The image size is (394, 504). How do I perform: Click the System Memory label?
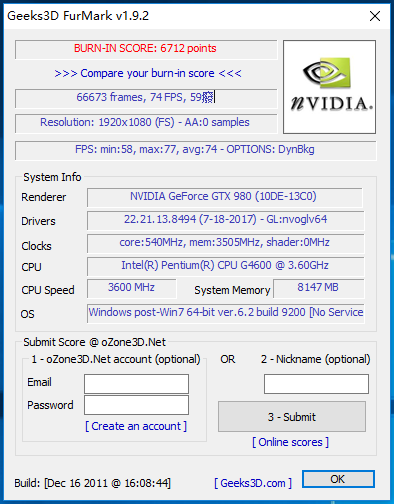point(232,290)
